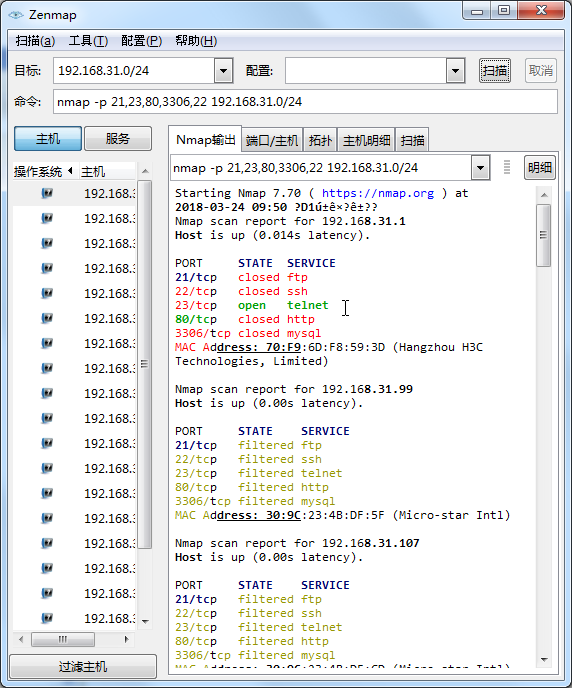Click the scan output selector combo box

pyautogui.click(x=321, y=168)
